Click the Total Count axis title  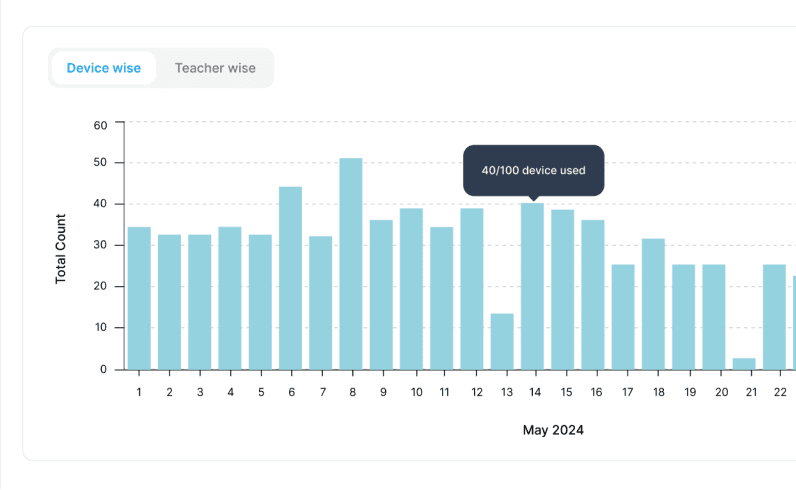pos(61,248)
